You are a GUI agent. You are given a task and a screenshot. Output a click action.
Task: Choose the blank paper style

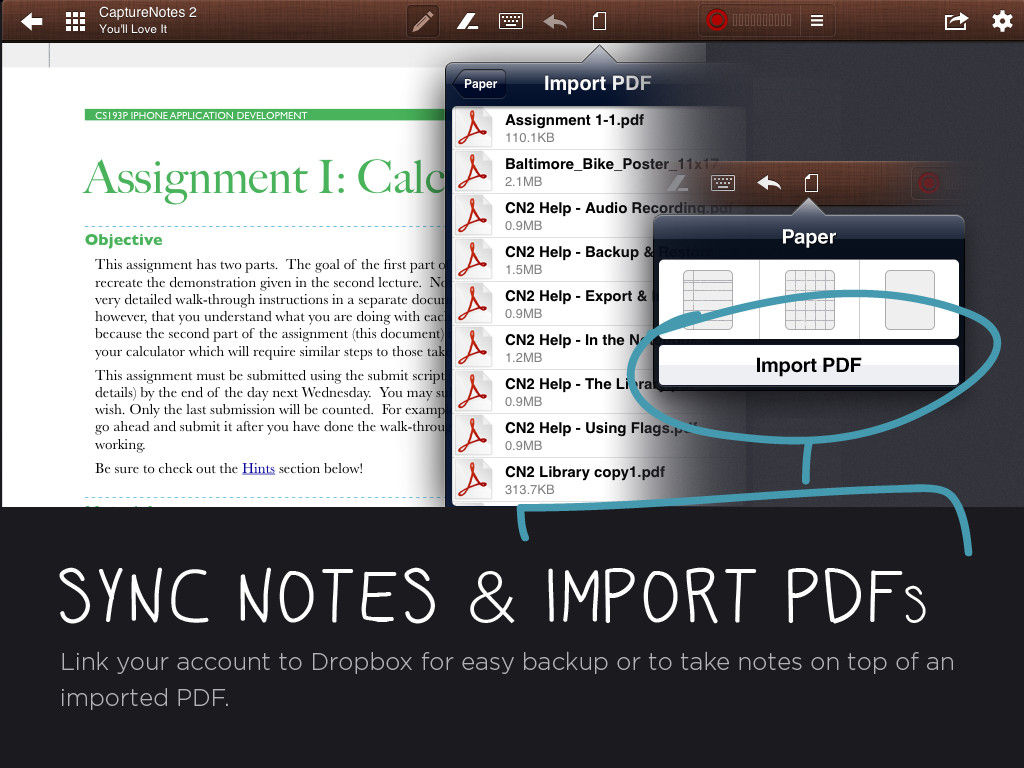pos(910,300)
